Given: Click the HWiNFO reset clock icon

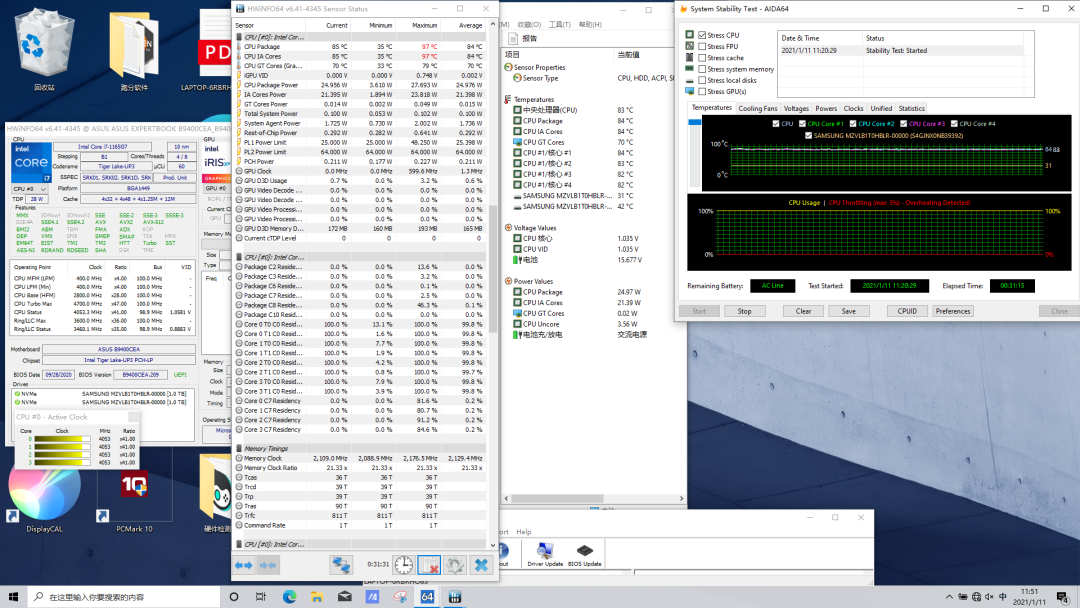Looking at the screenshot, I should [403, 565].
